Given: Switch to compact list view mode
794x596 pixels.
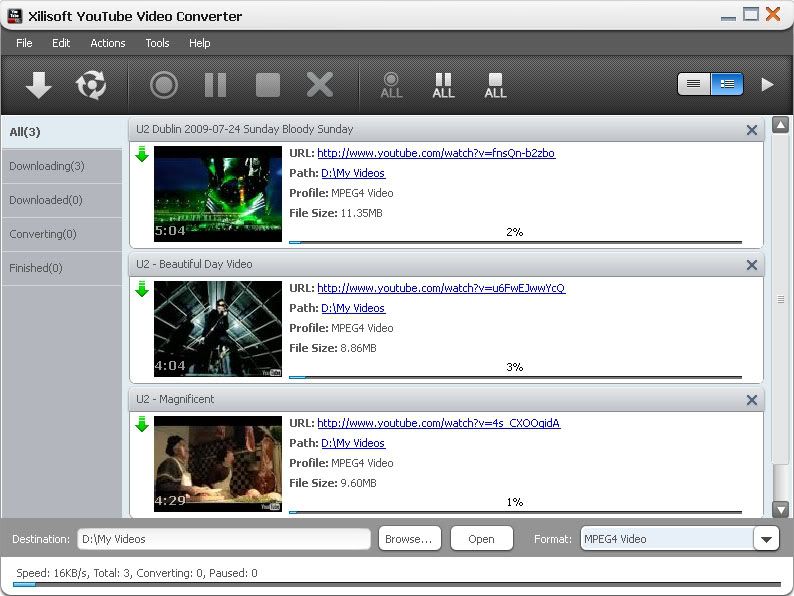Looking at the screenshot, I should coord(694,84).
